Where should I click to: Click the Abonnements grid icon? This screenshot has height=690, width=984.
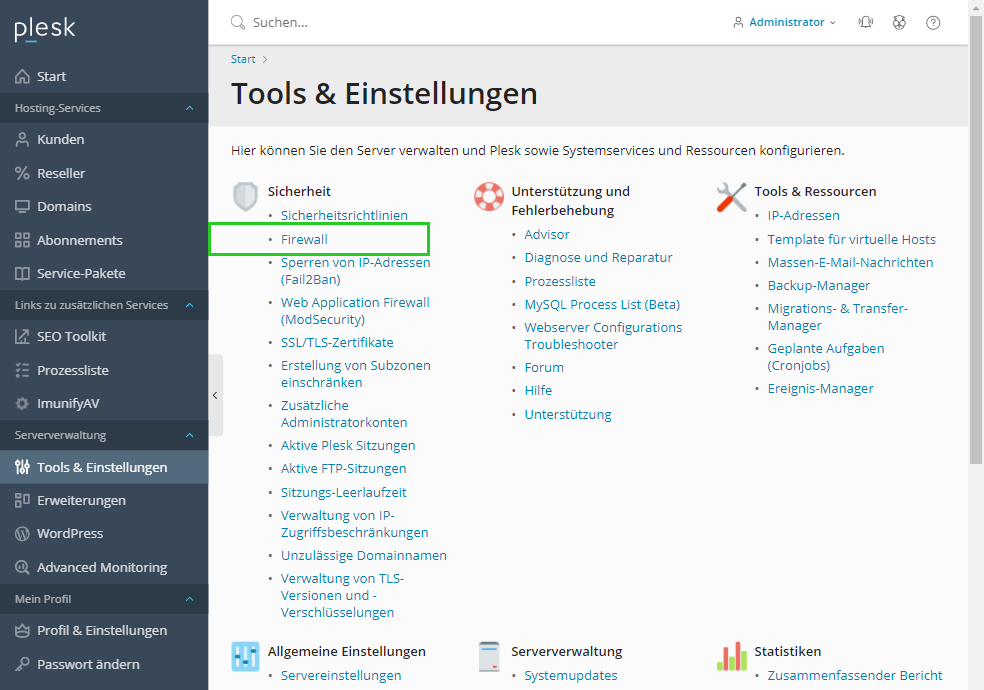(x=22, y=240)
